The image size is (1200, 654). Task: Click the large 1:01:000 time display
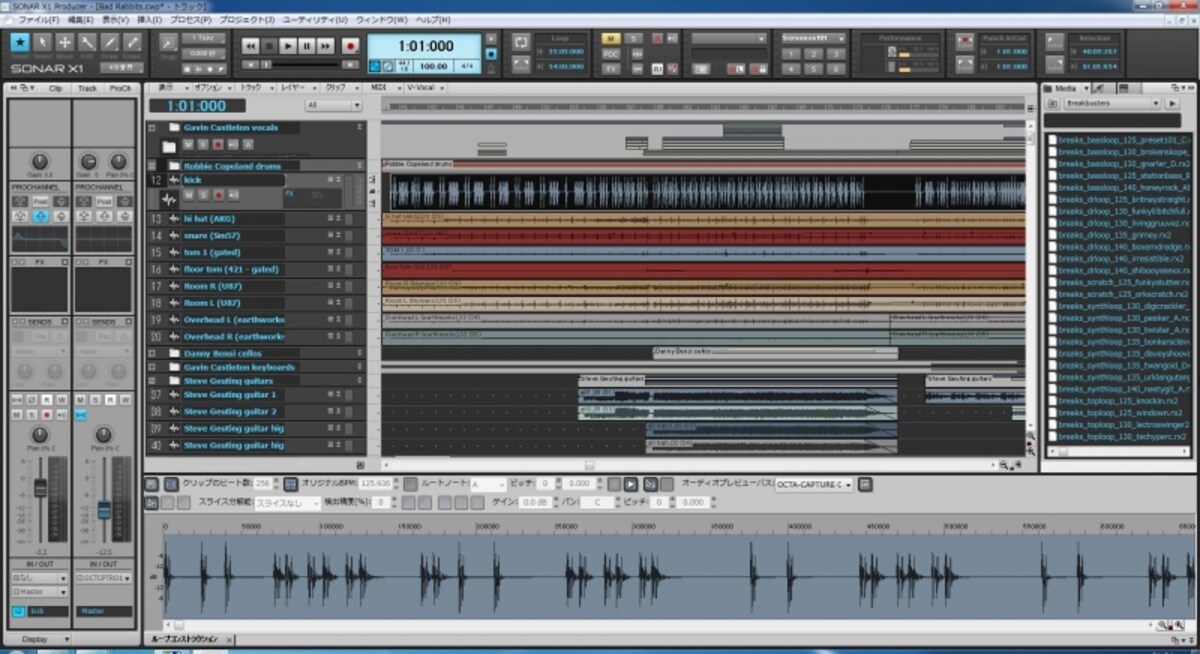coord(426,46)
